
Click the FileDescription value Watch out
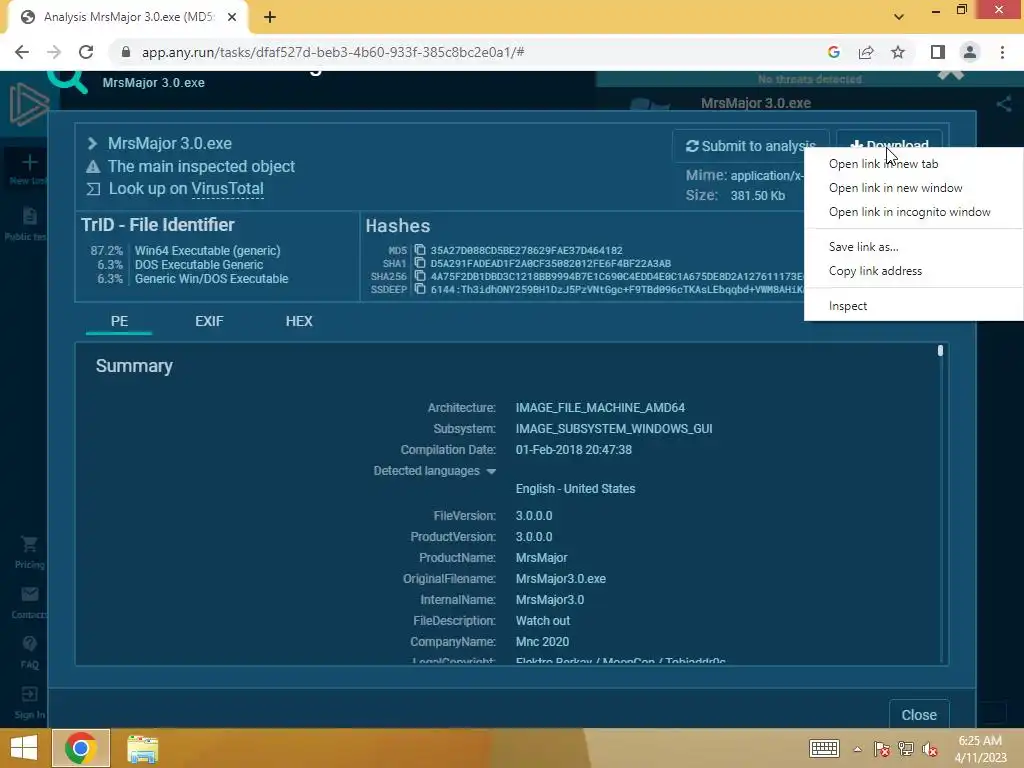pyautogui.click(x=543, y=621)
